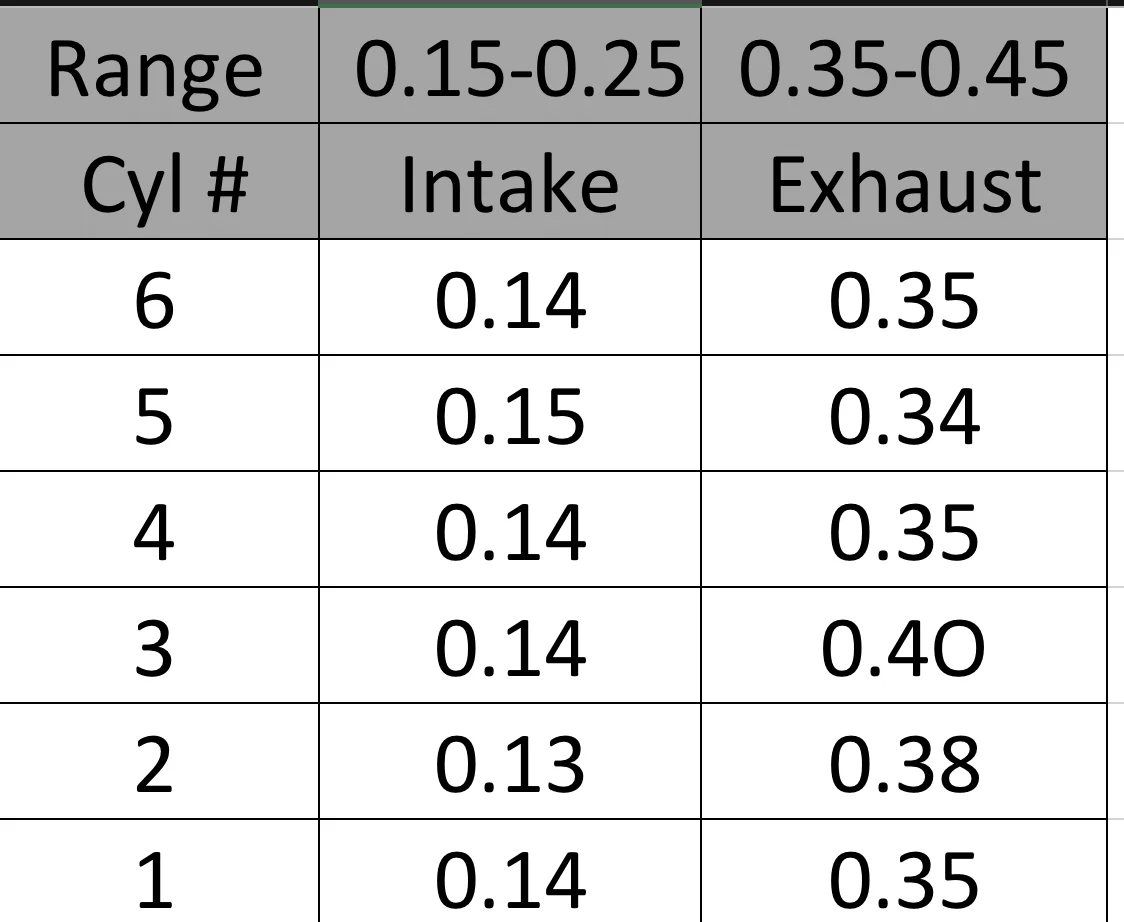Select the 0.35-0.45 range cell
The height and width of the screenshot is (922, 1124).
(904, 65)
